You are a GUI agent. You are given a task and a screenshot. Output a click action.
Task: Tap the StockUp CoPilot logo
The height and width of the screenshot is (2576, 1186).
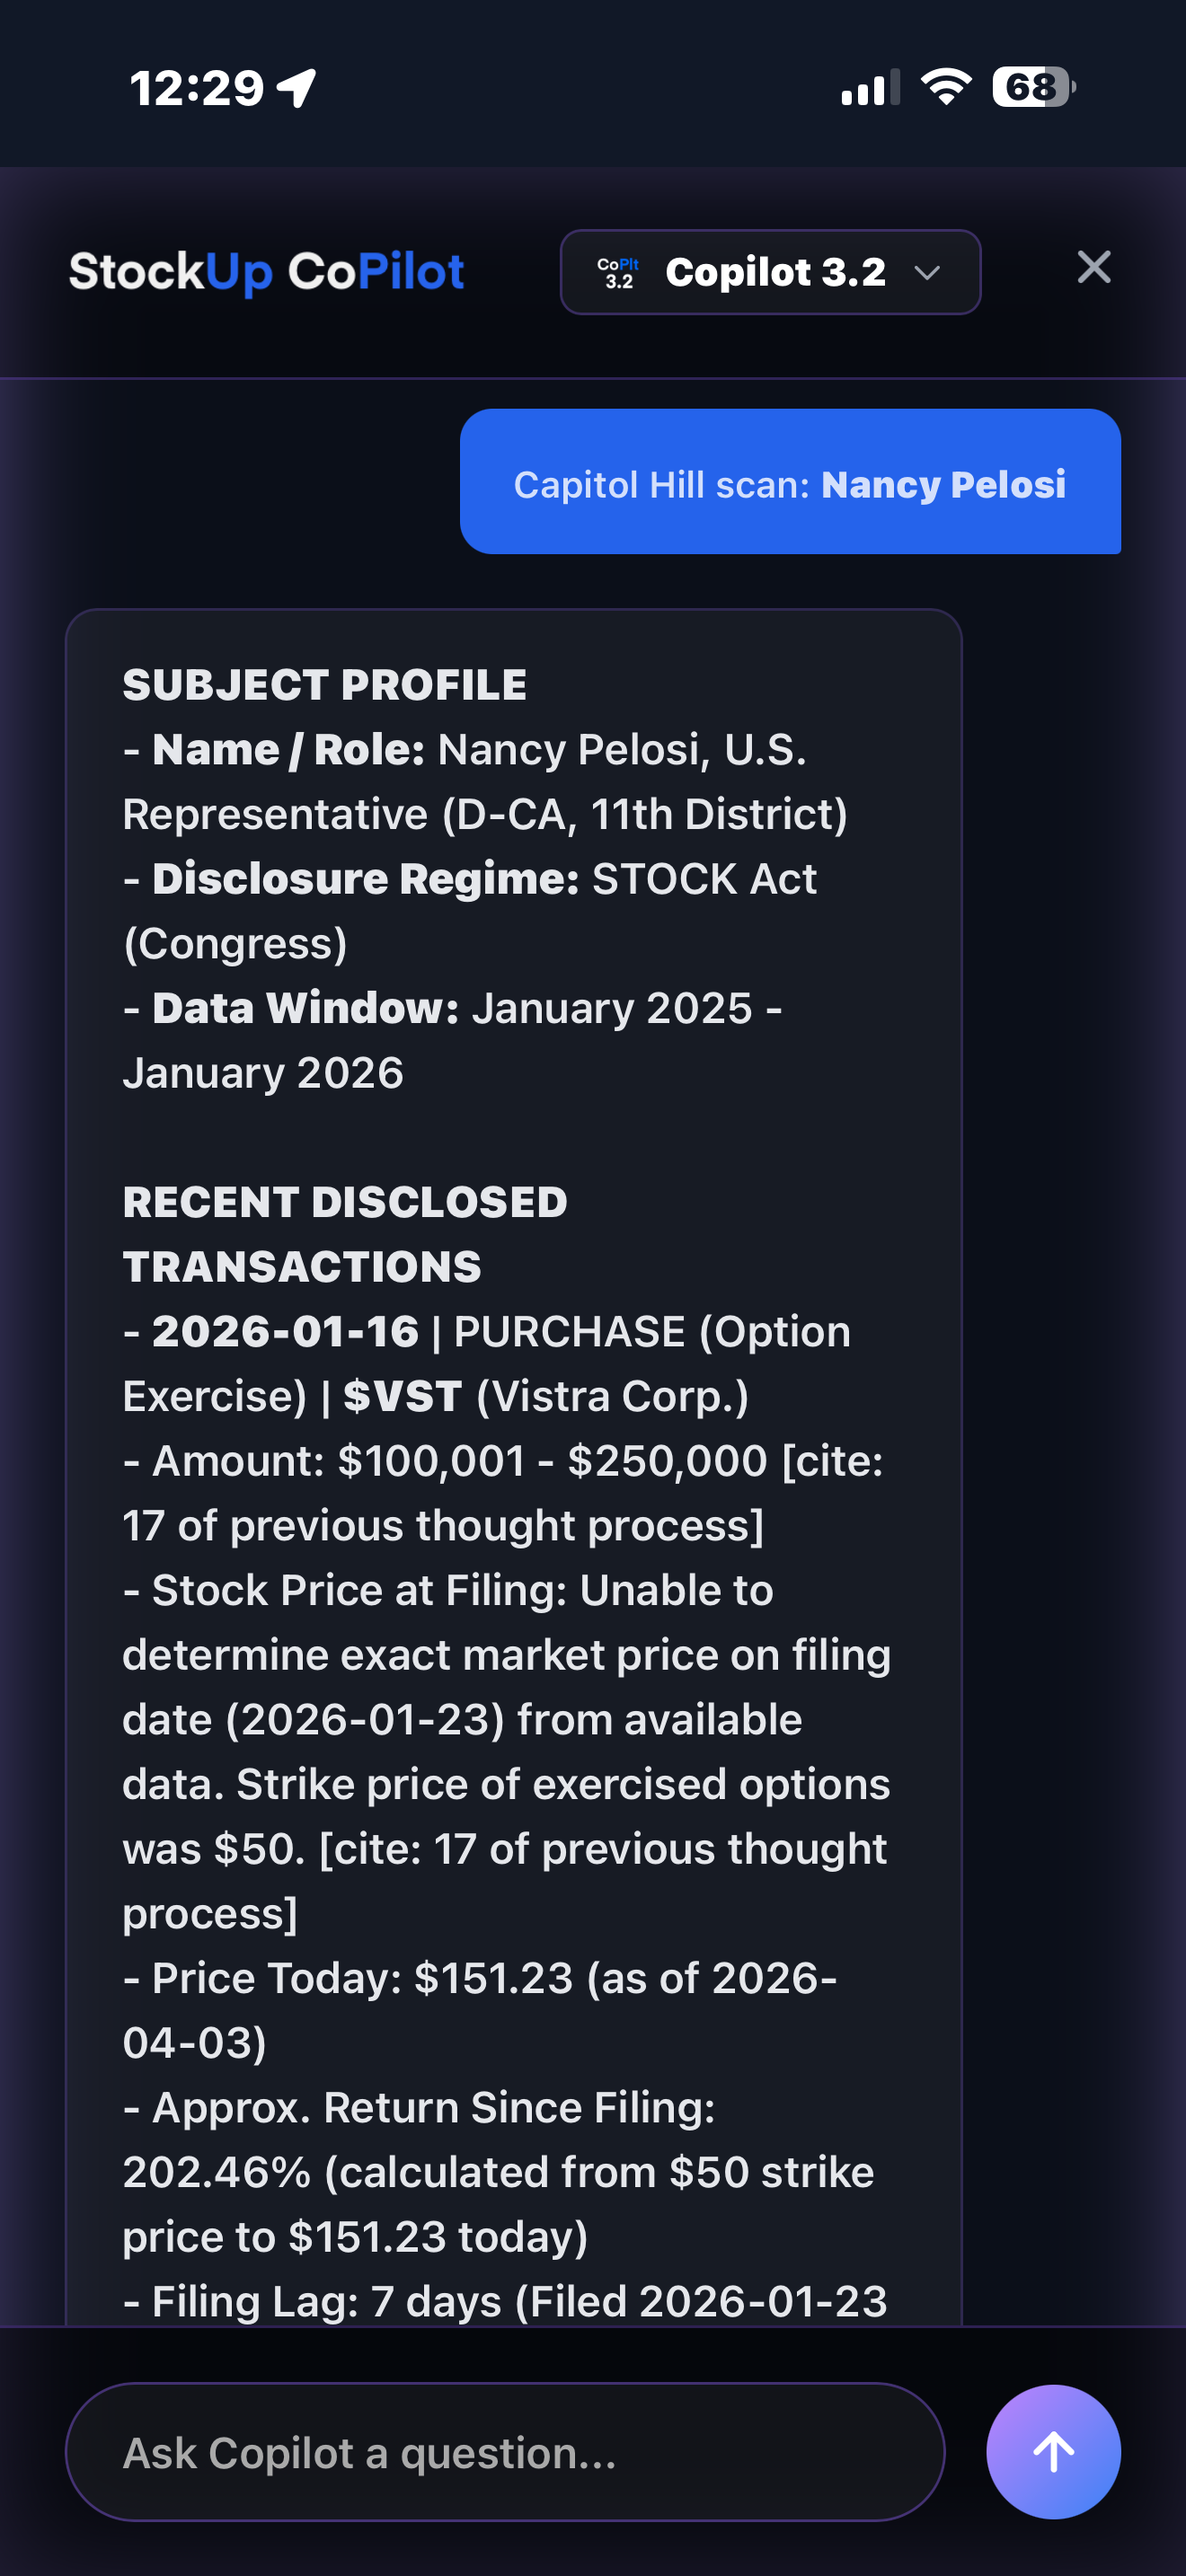click(266, 272)
